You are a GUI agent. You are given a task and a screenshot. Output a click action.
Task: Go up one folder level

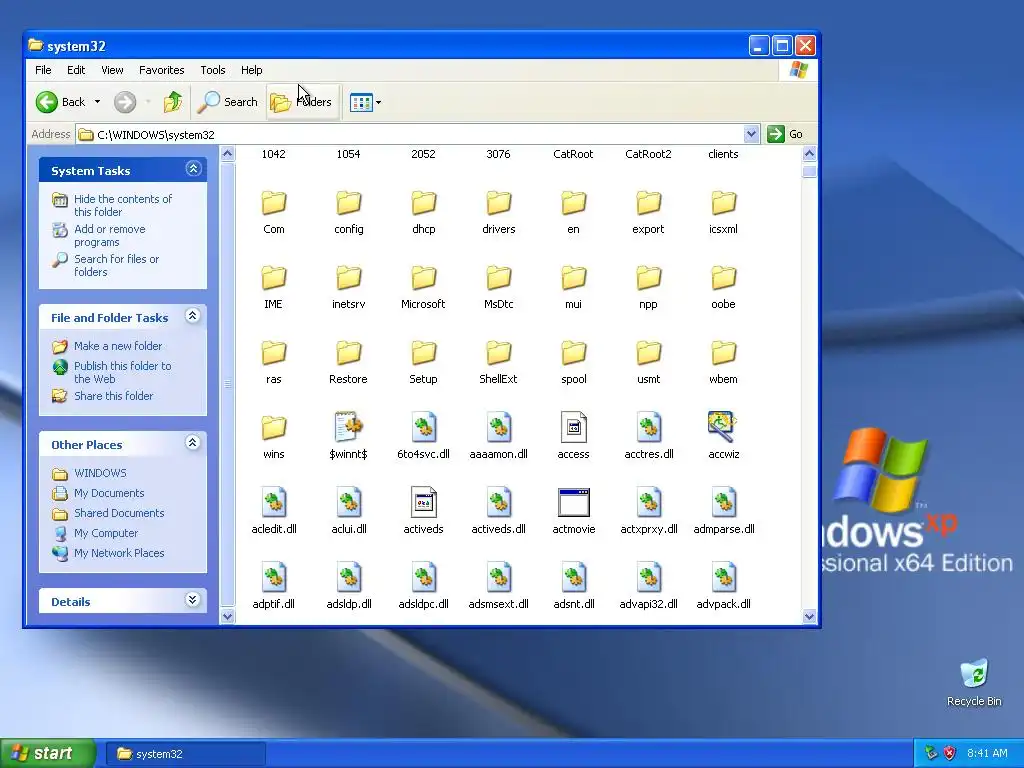click(173, 102)
